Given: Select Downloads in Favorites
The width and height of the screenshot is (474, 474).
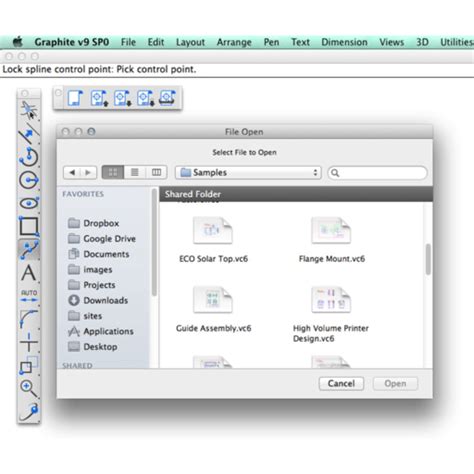Looking at the screenshot, I should point(98,300).
